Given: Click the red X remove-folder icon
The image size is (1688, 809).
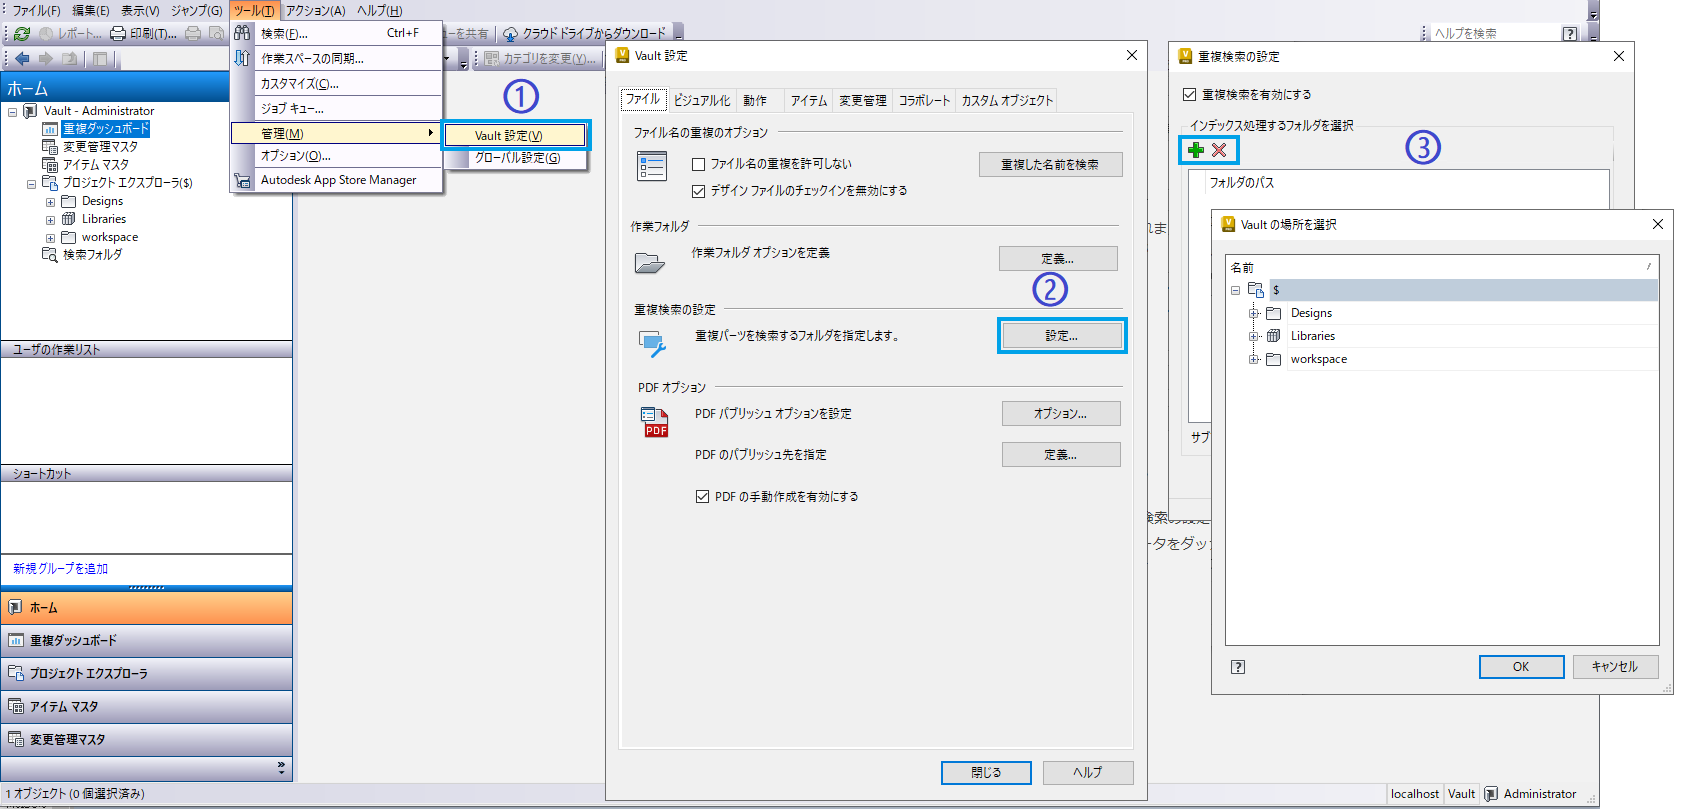Looking at the screenshot, I should point(1219,150).
